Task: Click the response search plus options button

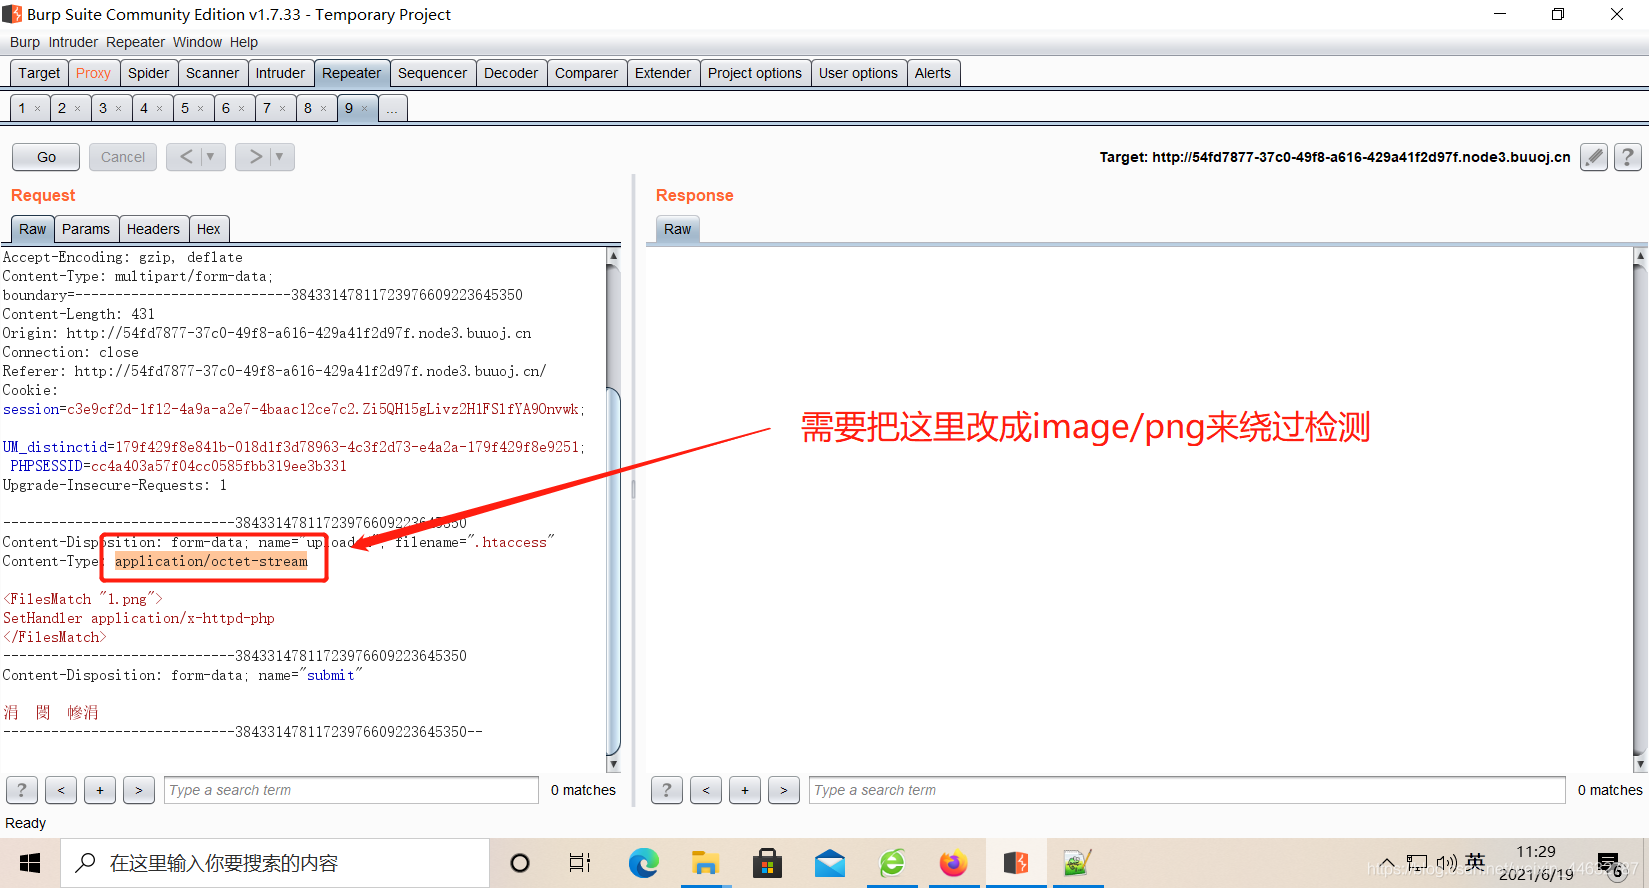Action: point(745,790)
